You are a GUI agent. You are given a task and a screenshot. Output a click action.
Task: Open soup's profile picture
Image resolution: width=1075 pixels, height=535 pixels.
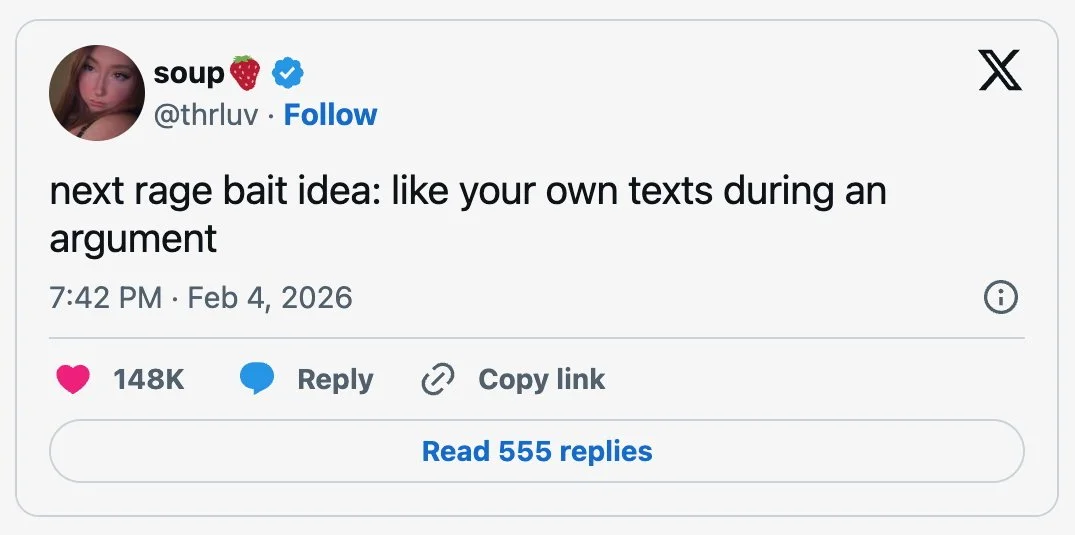click(x=96, y=92)
